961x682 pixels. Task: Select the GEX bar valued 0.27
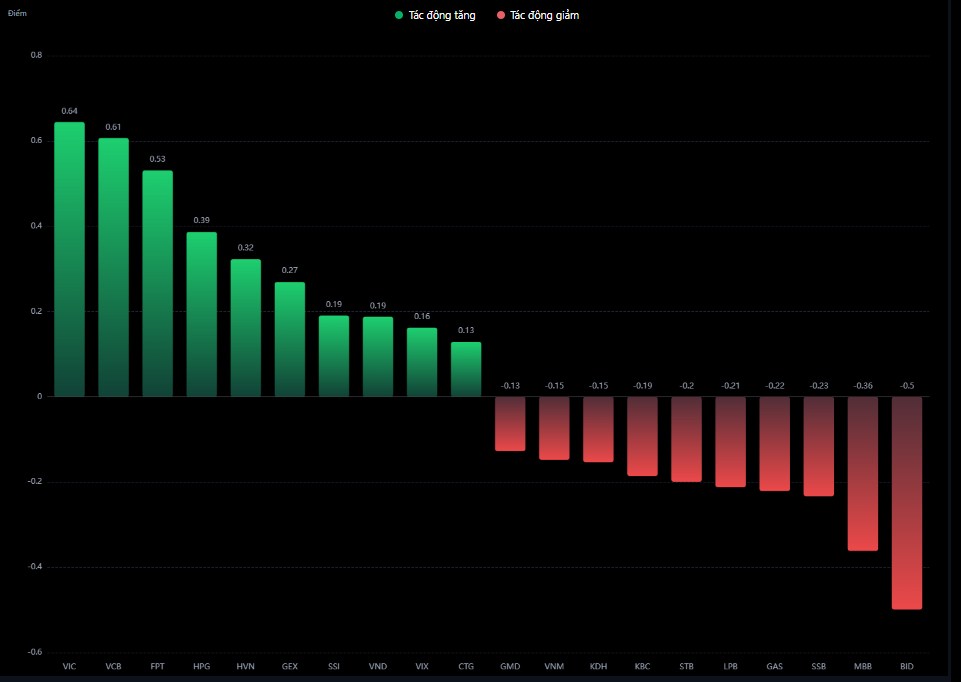(x=290, y=339)
